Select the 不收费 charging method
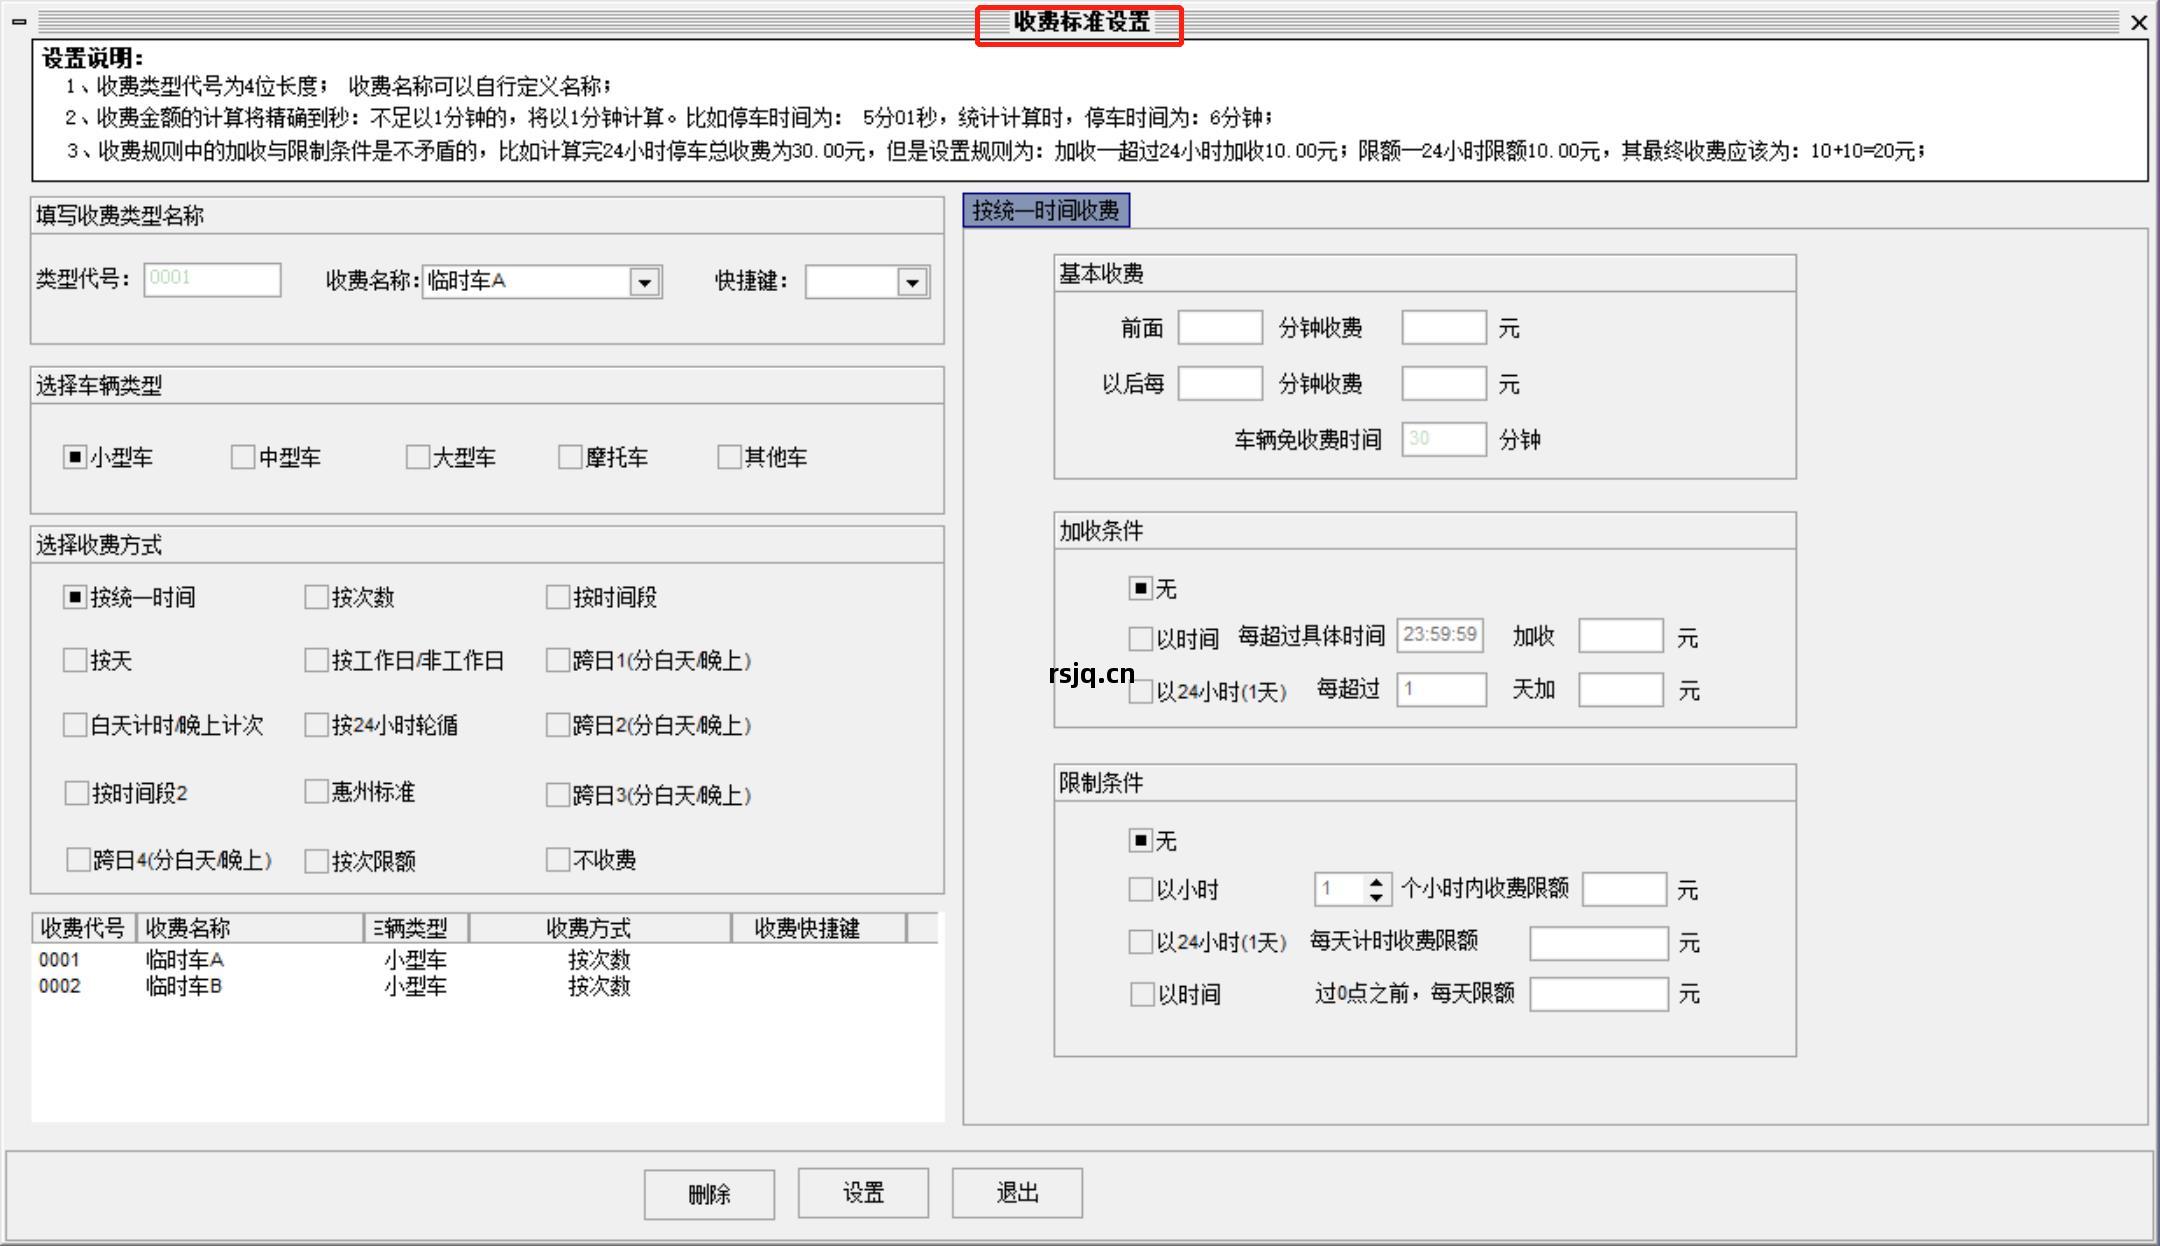Image resolution: width=2160 pixels, height=1246 pixels. pyautogui.click(x=557, y=859)
